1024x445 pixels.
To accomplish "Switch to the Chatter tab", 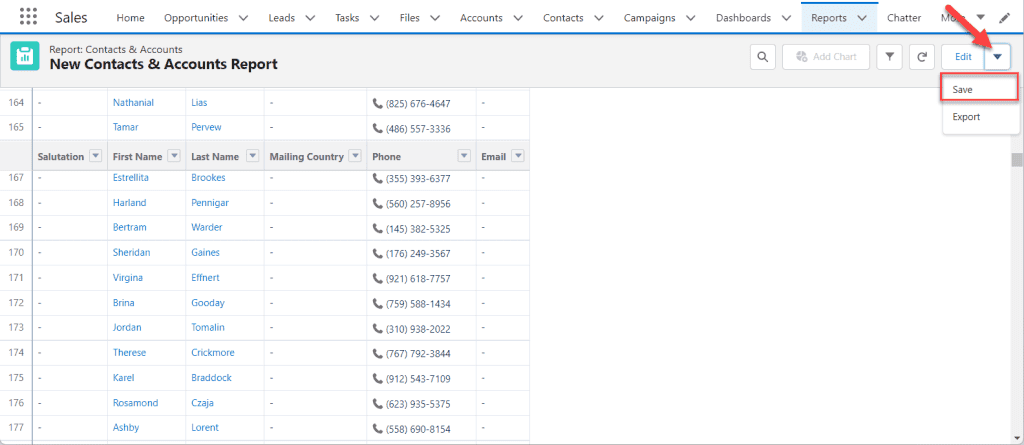I will [x=904, y=18].
